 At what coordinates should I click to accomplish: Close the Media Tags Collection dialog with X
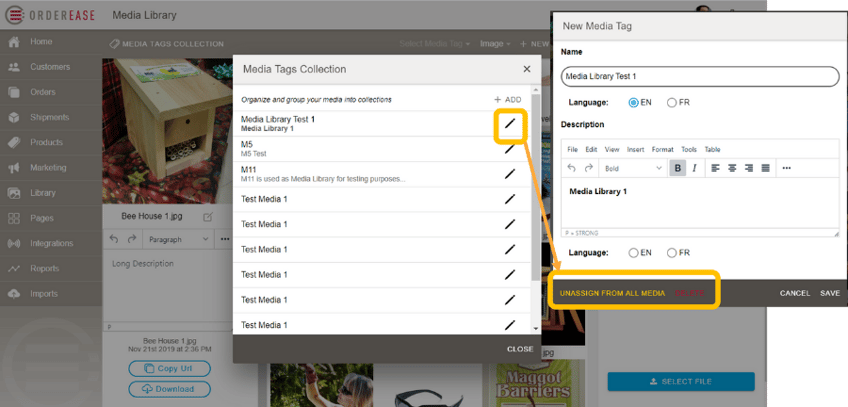[x=527, y=69]
